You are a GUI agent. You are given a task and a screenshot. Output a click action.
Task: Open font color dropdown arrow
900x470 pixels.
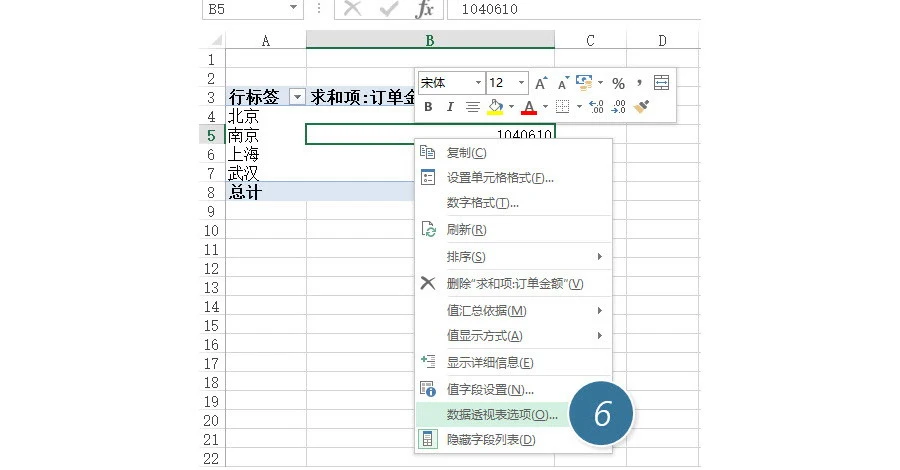(x=545, y=107)
